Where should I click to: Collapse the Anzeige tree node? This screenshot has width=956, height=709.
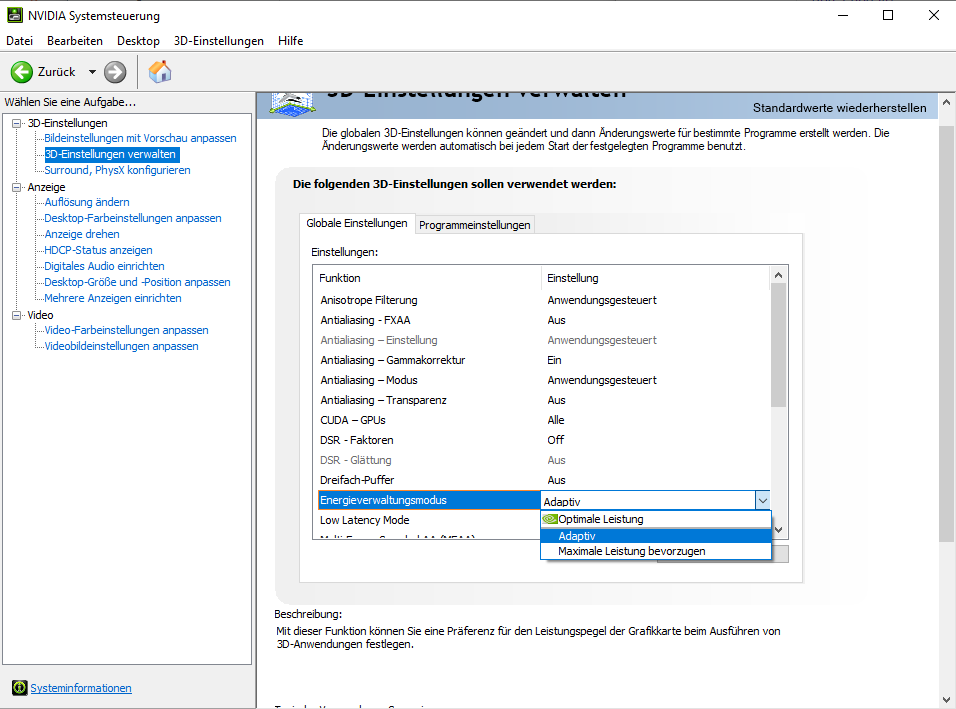(x=16, y=187)
